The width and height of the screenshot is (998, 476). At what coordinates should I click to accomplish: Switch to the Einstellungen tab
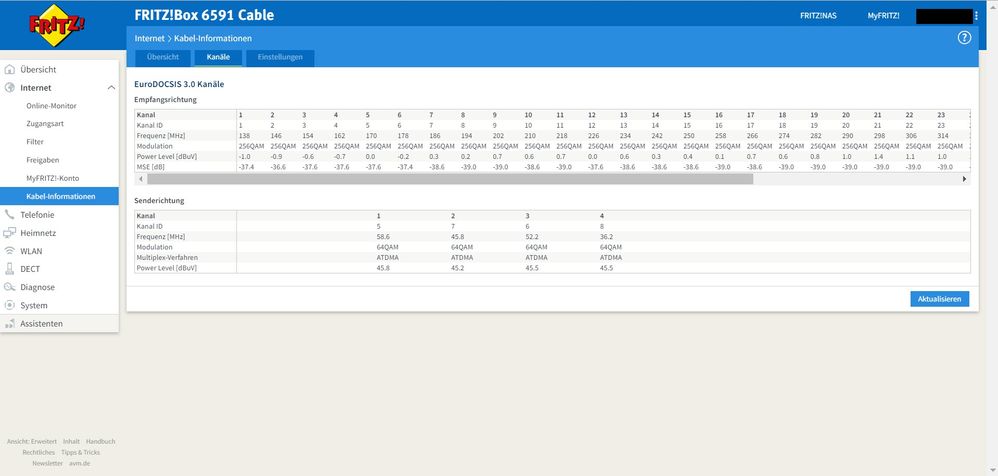[280, 58]
